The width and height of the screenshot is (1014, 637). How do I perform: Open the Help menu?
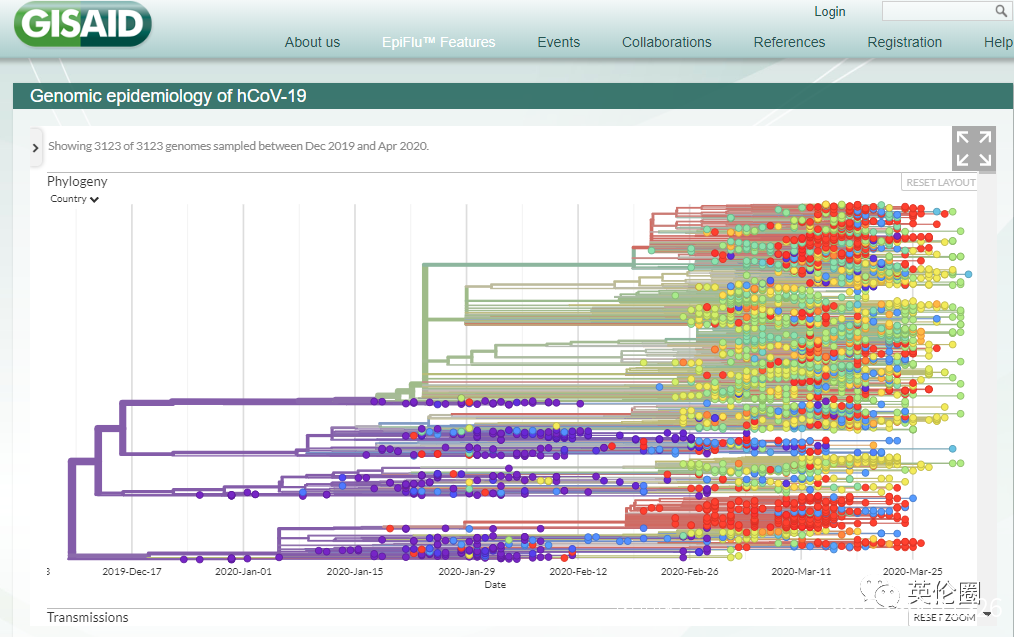tap(997, 42)
